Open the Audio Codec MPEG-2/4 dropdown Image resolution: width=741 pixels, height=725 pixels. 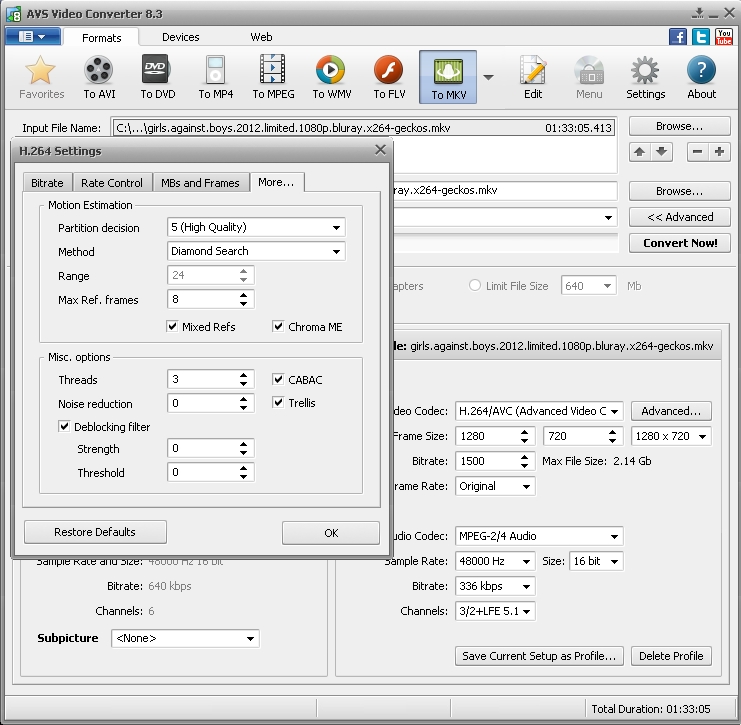(614, 536)
